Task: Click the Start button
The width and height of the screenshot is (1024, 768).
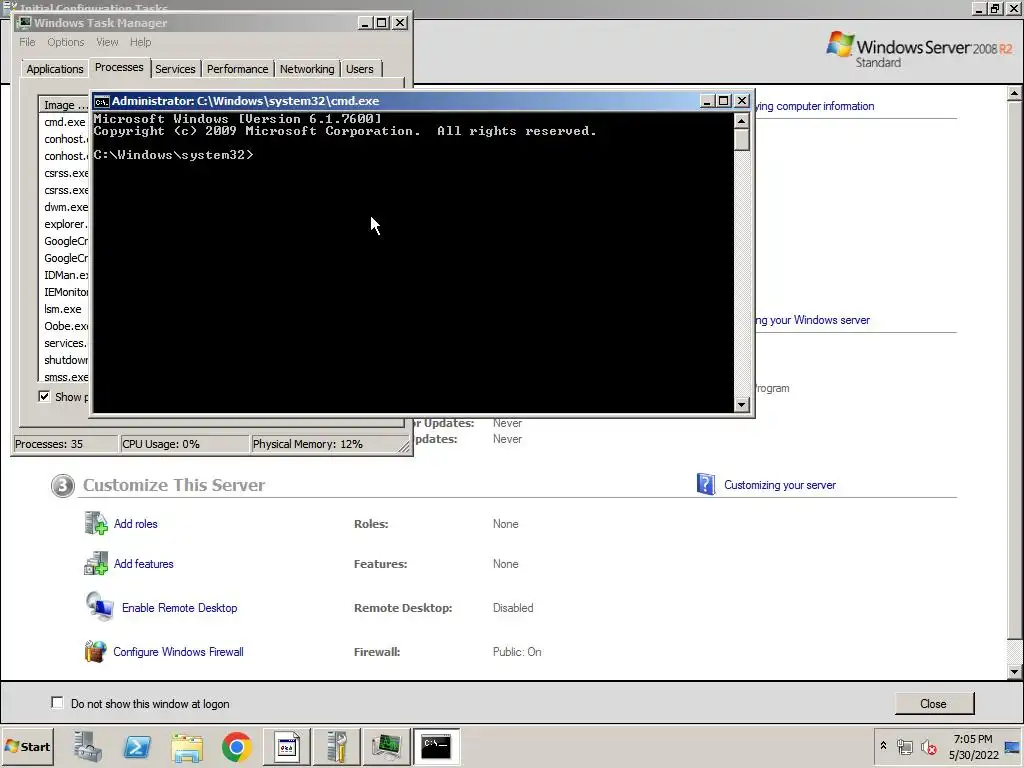Action: click(x=27, y=746)
